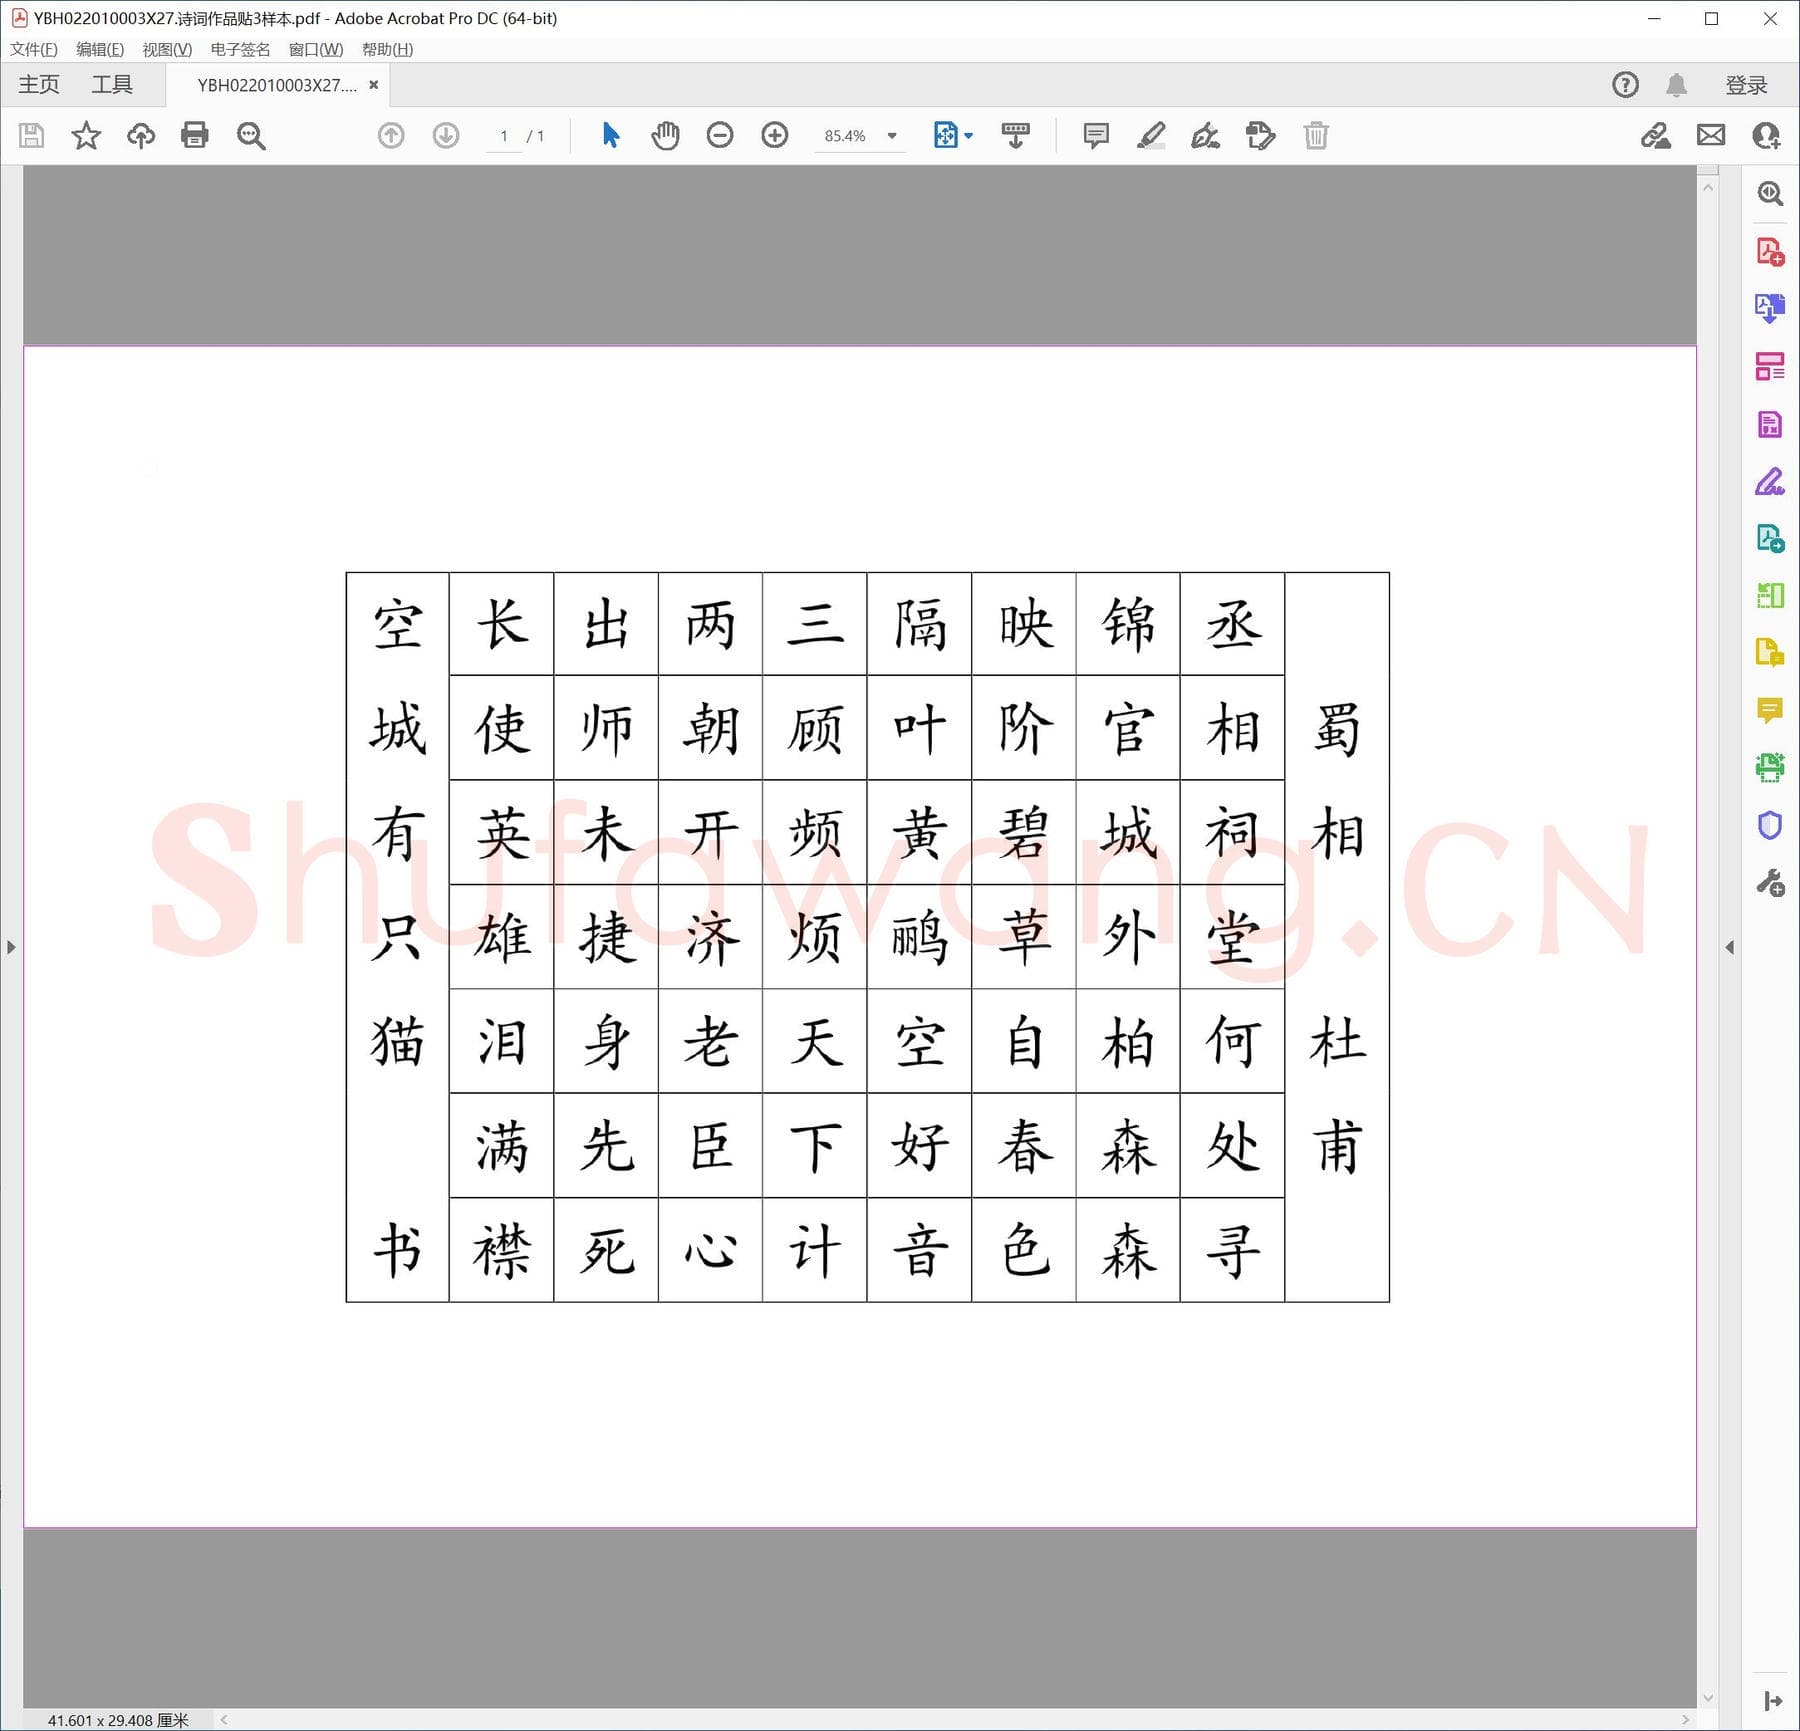Image resolution: width=1800 pixels, height=1731 pixels.
Task: Open the Help question mark icon
Action: [1626, 85]
